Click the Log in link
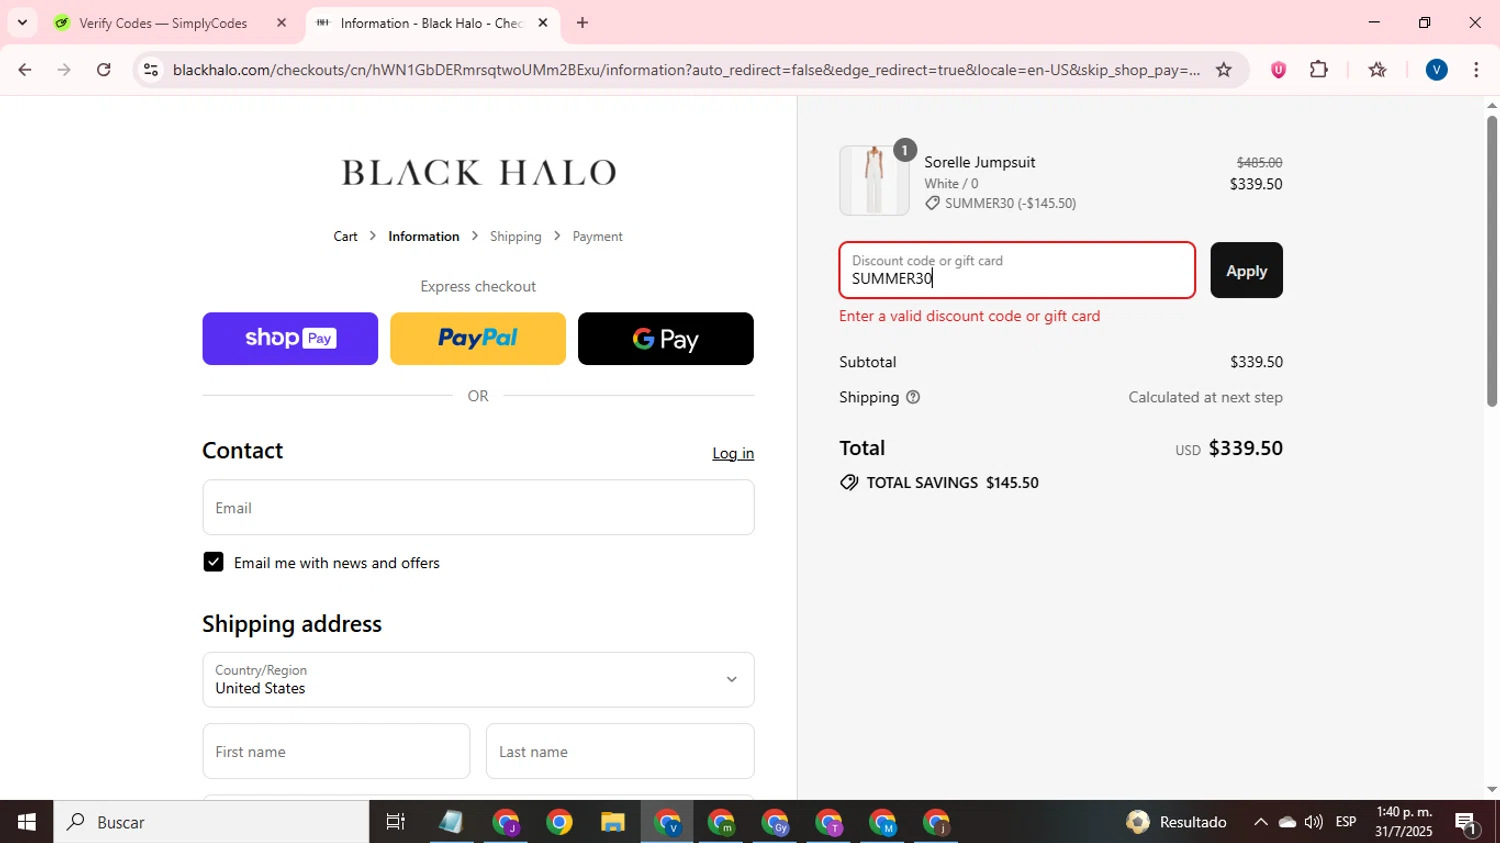 [733, 453]
